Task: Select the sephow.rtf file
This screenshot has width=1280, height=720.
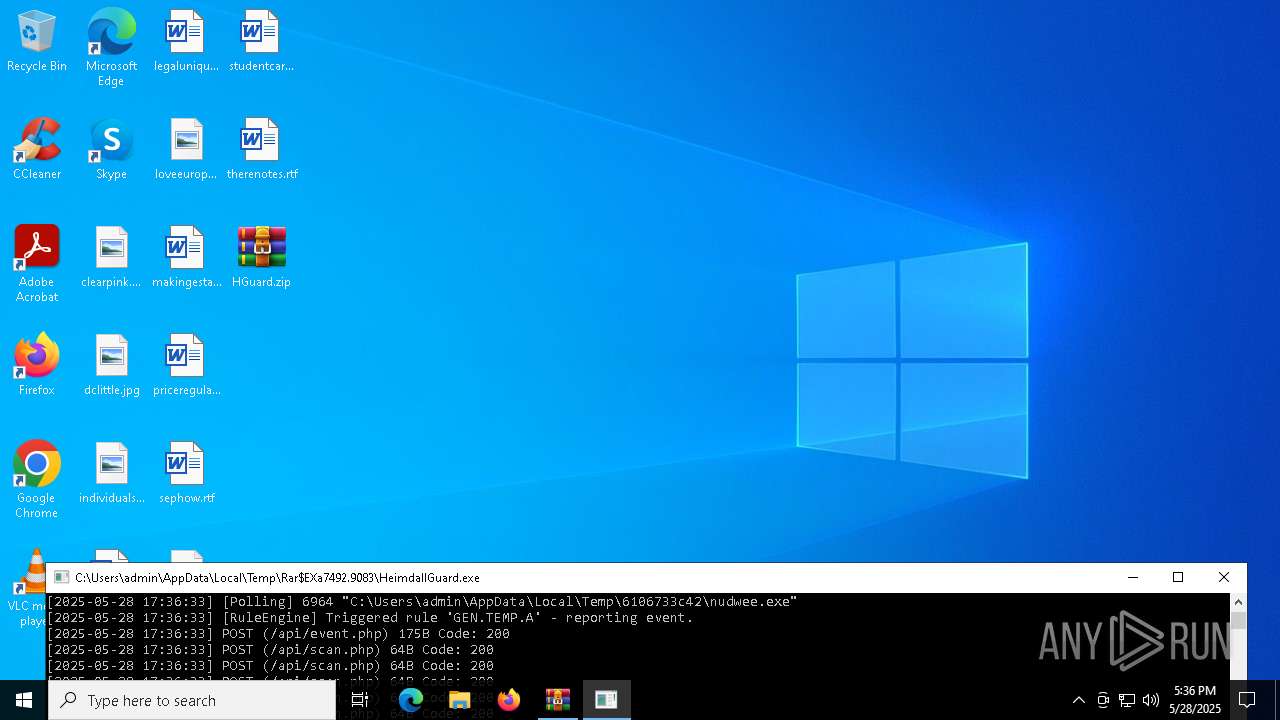Action: [x=186, y=474]
